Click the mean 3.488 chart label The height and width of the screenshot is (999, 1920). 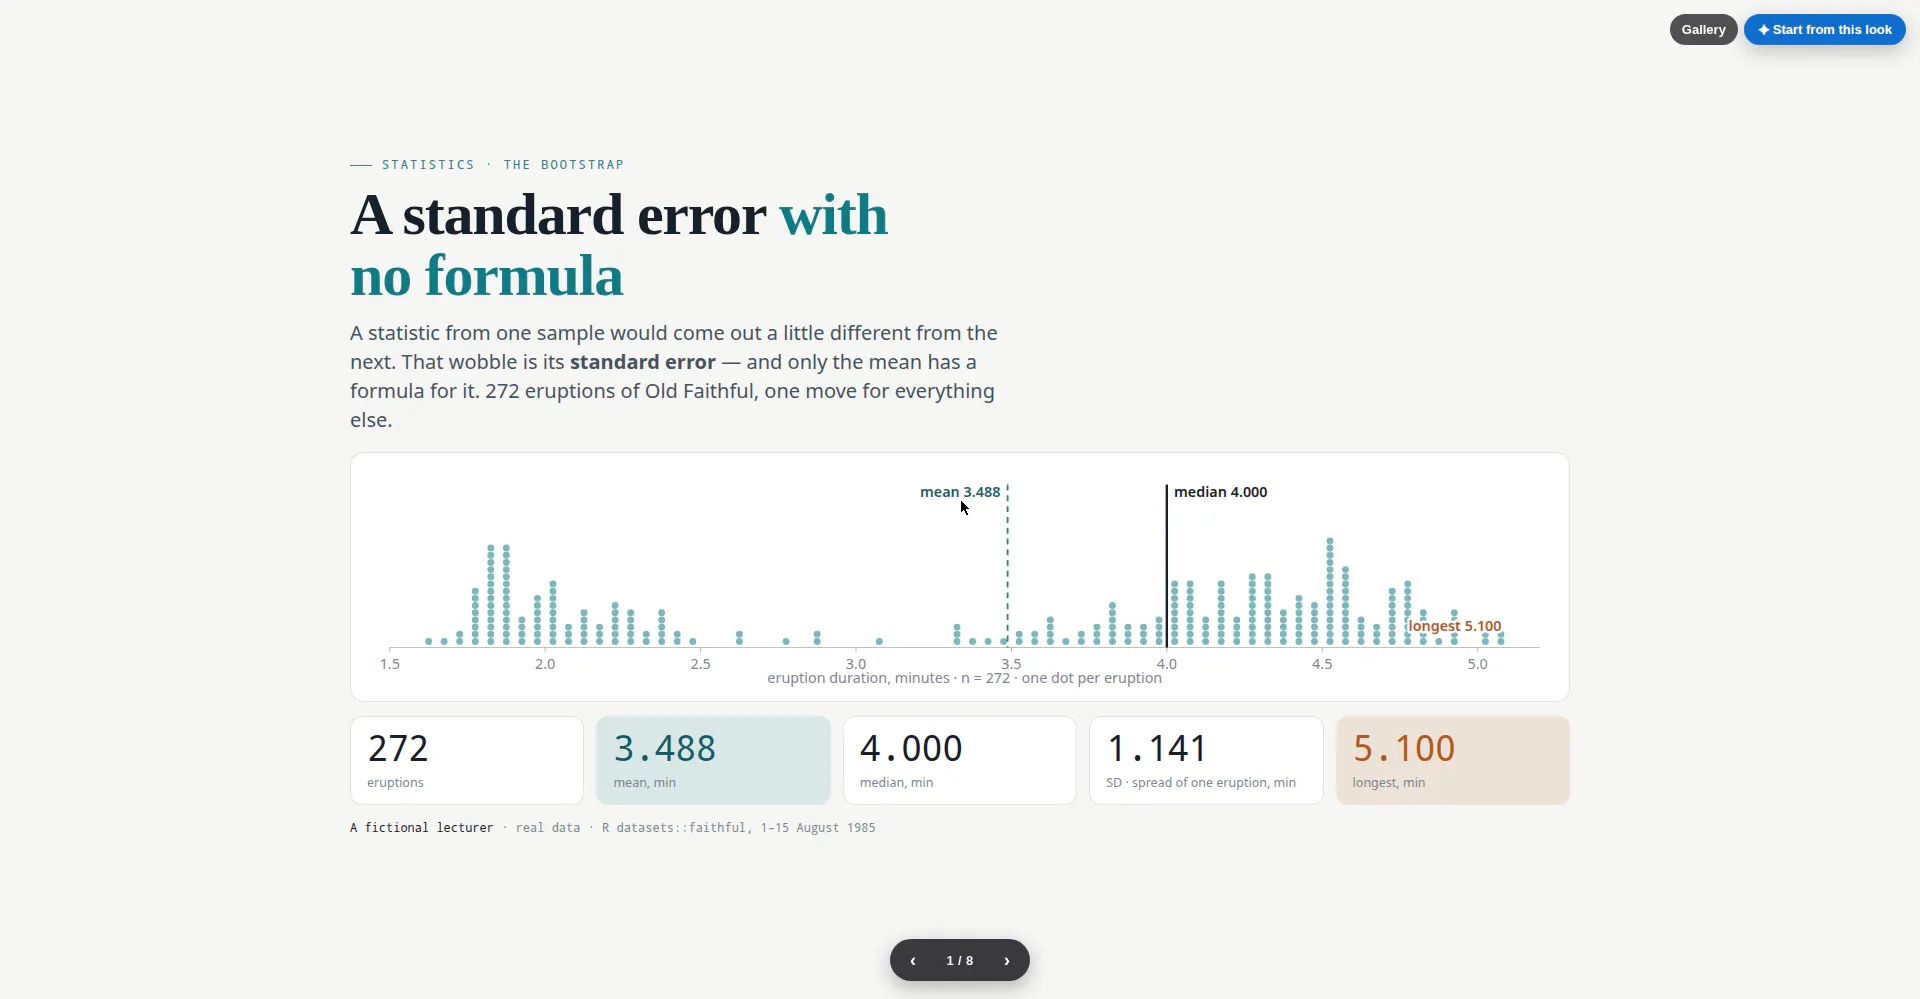960,492
